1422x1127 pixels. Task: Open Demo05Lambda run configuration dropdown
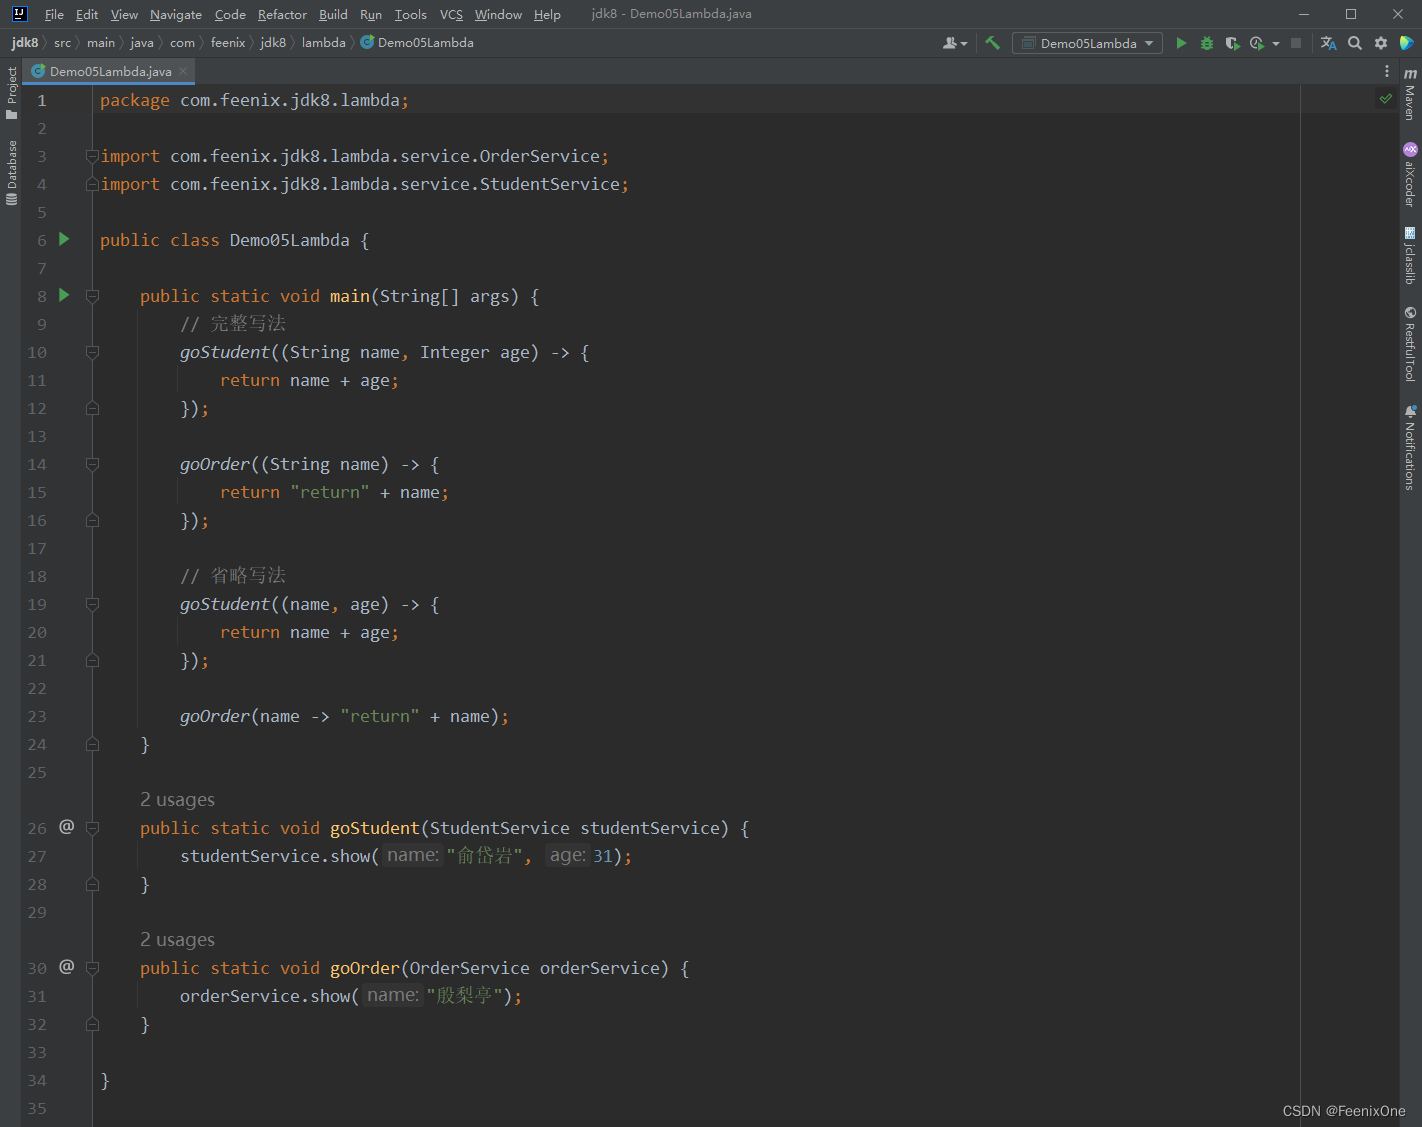tap(1087, 43)
